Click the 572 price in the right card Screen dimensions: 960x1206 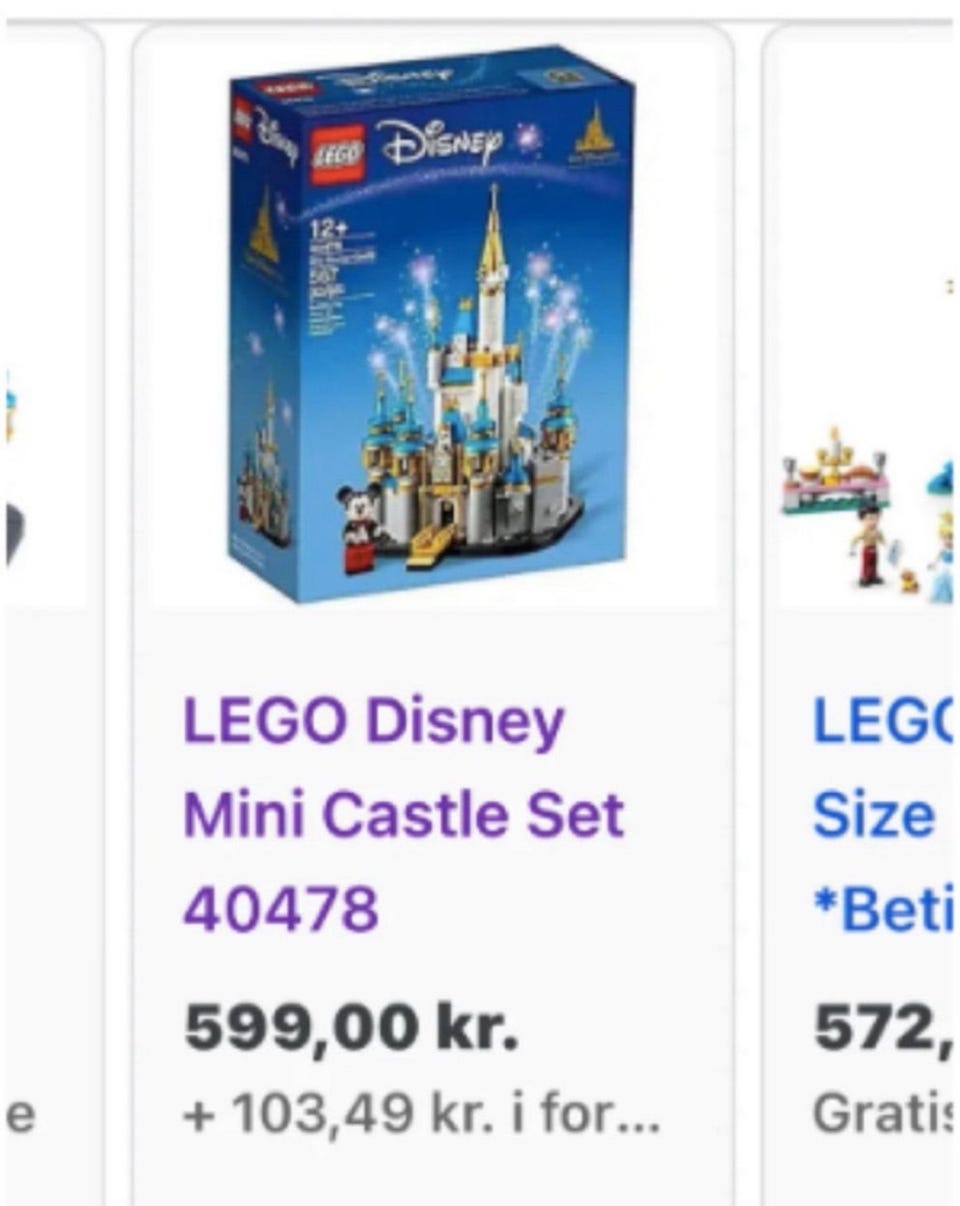[880, 1028]
